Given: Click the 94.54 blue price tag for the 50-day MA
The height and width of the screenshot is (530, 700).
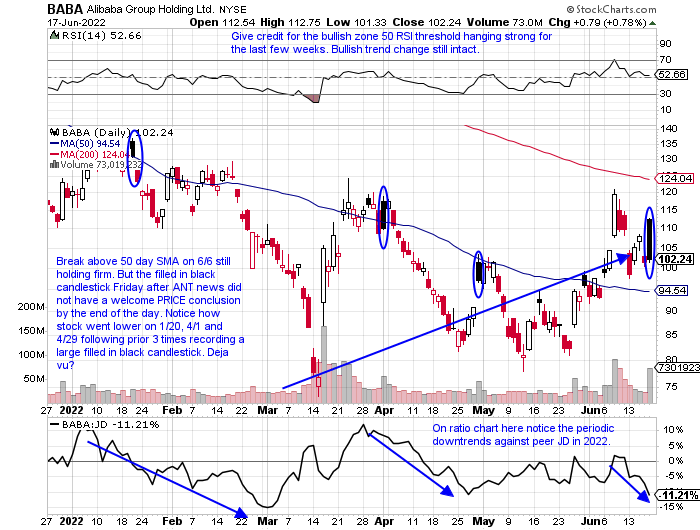Looking at the screenshot, I should [671, 291].
